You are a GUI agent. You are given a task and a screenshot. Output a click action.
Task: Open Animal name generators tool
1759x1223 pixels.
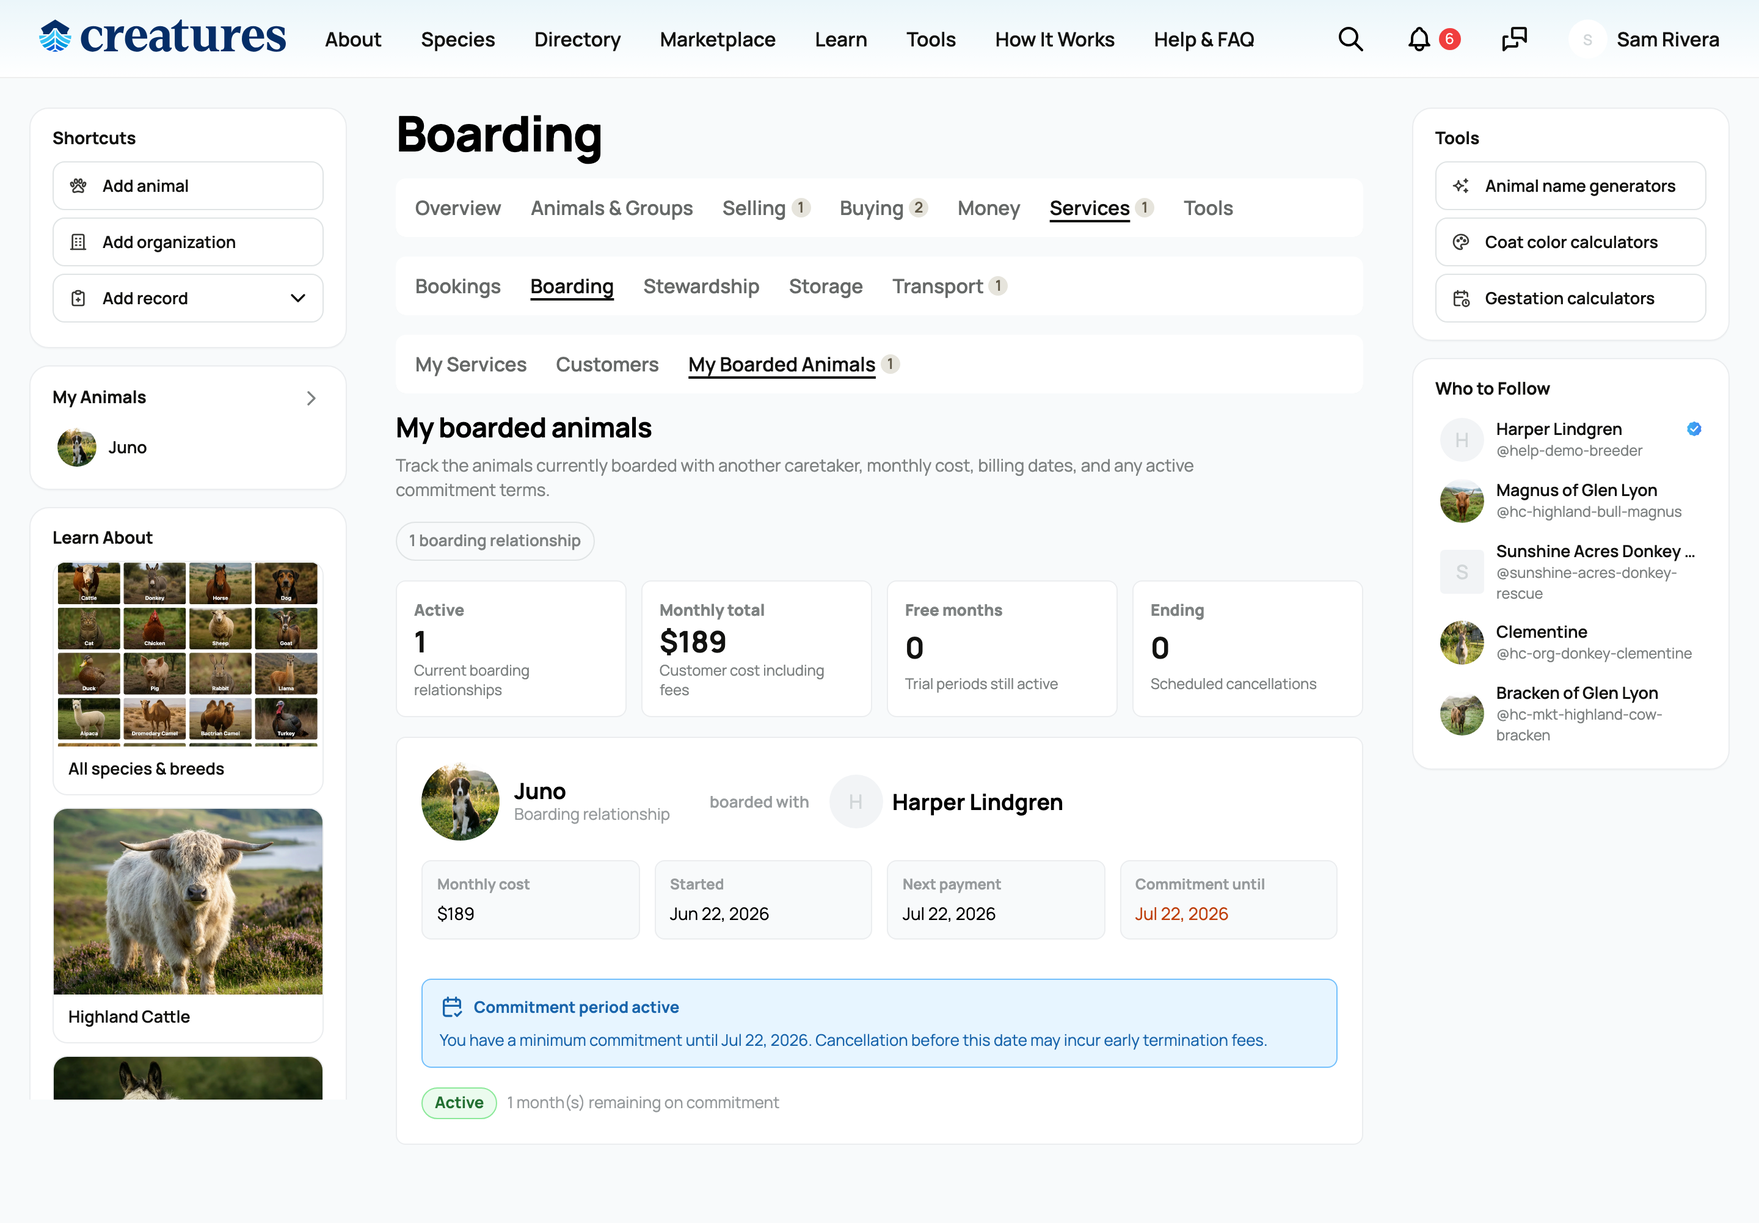[x=1570, y=186]
